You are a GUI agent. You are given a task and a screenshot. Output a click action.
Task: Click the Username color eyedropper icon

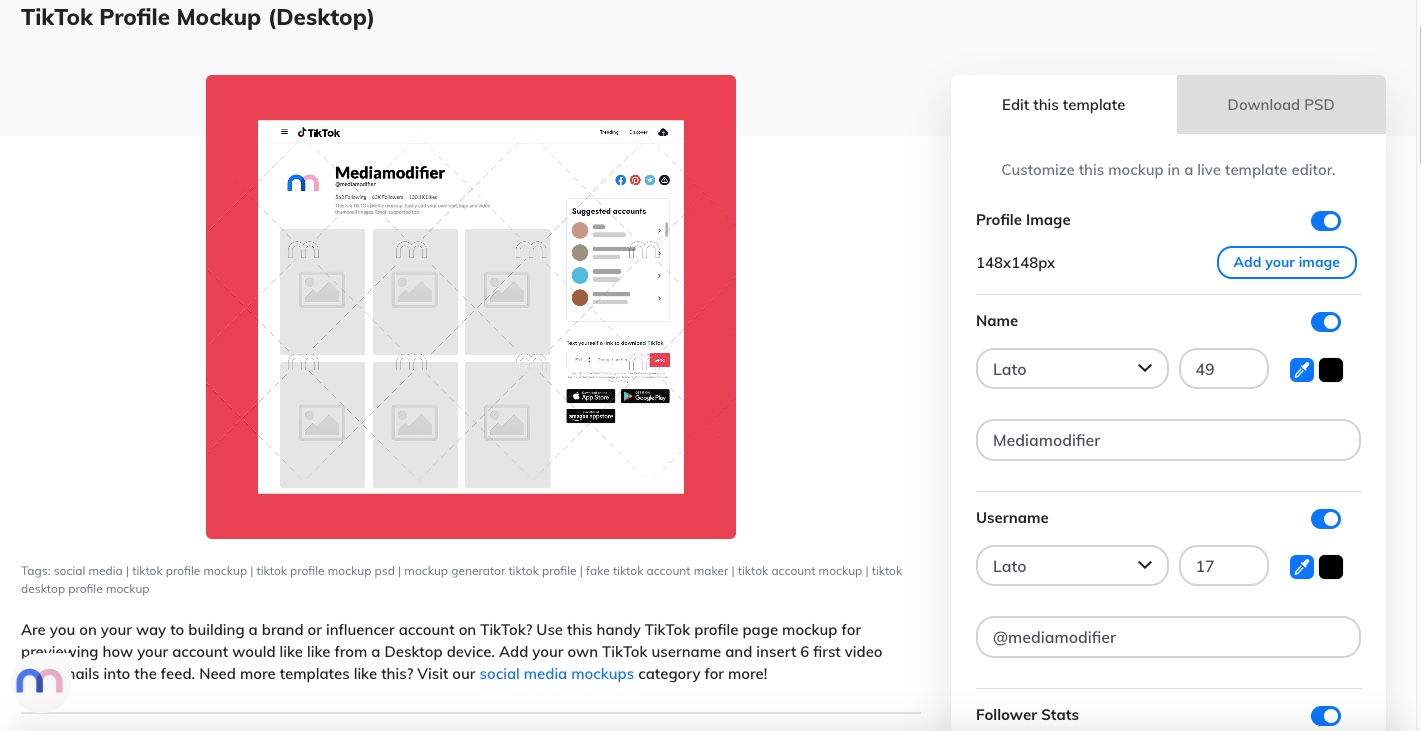coord(1301,567)
